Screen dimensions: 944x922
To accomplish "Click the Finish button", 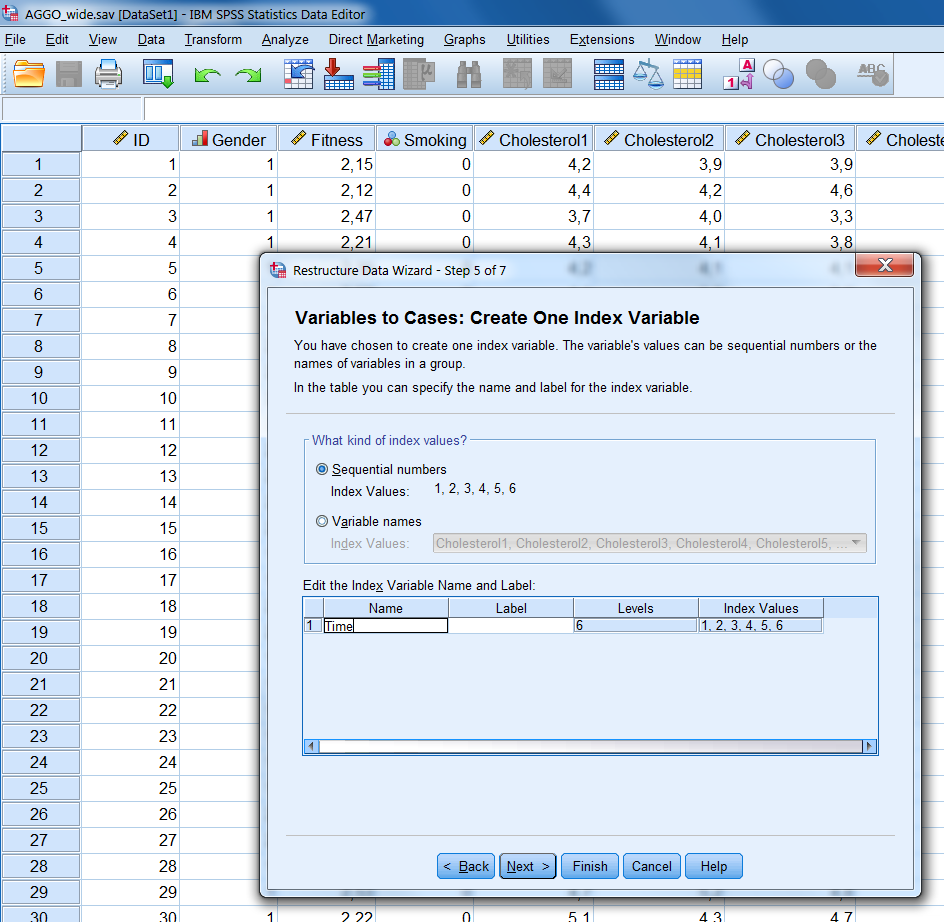I will [589, 866].
